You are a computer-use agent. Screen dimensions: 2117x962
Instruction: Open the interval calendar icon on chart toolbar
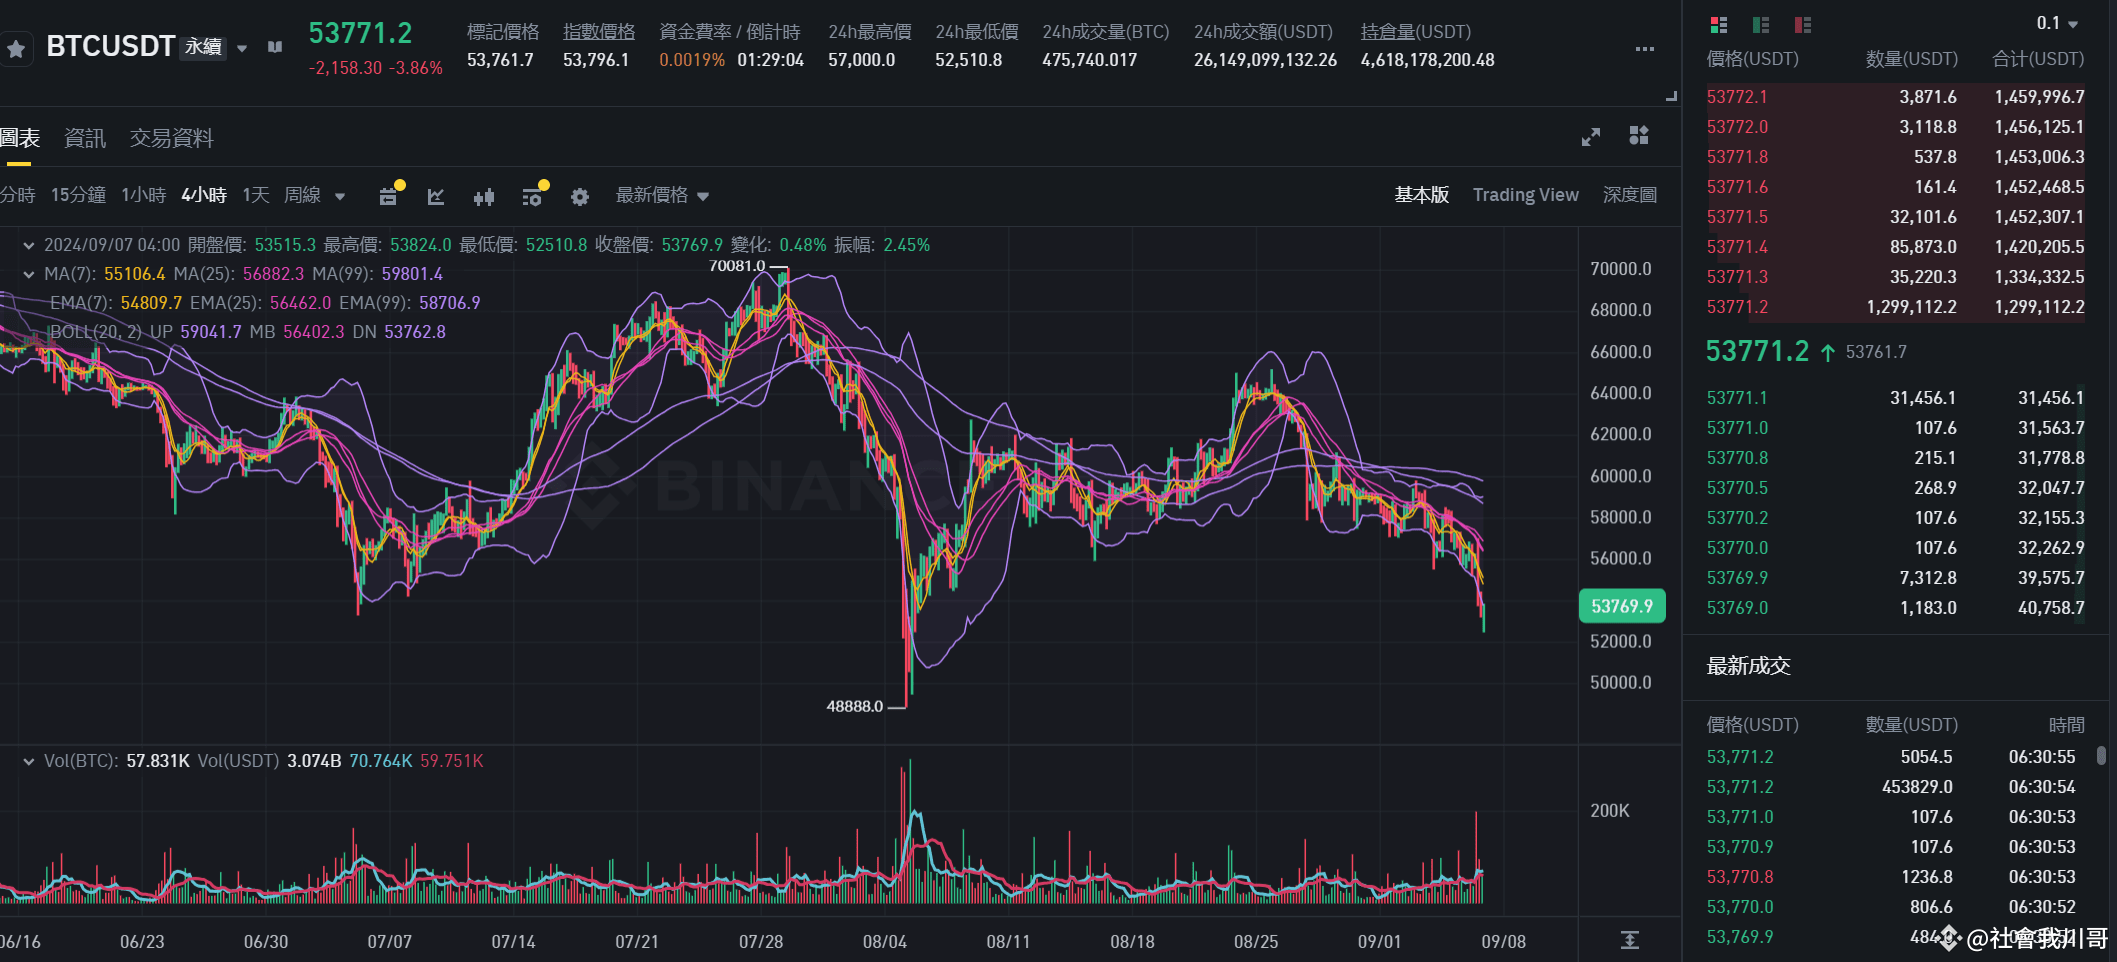[x=388, y=196]
